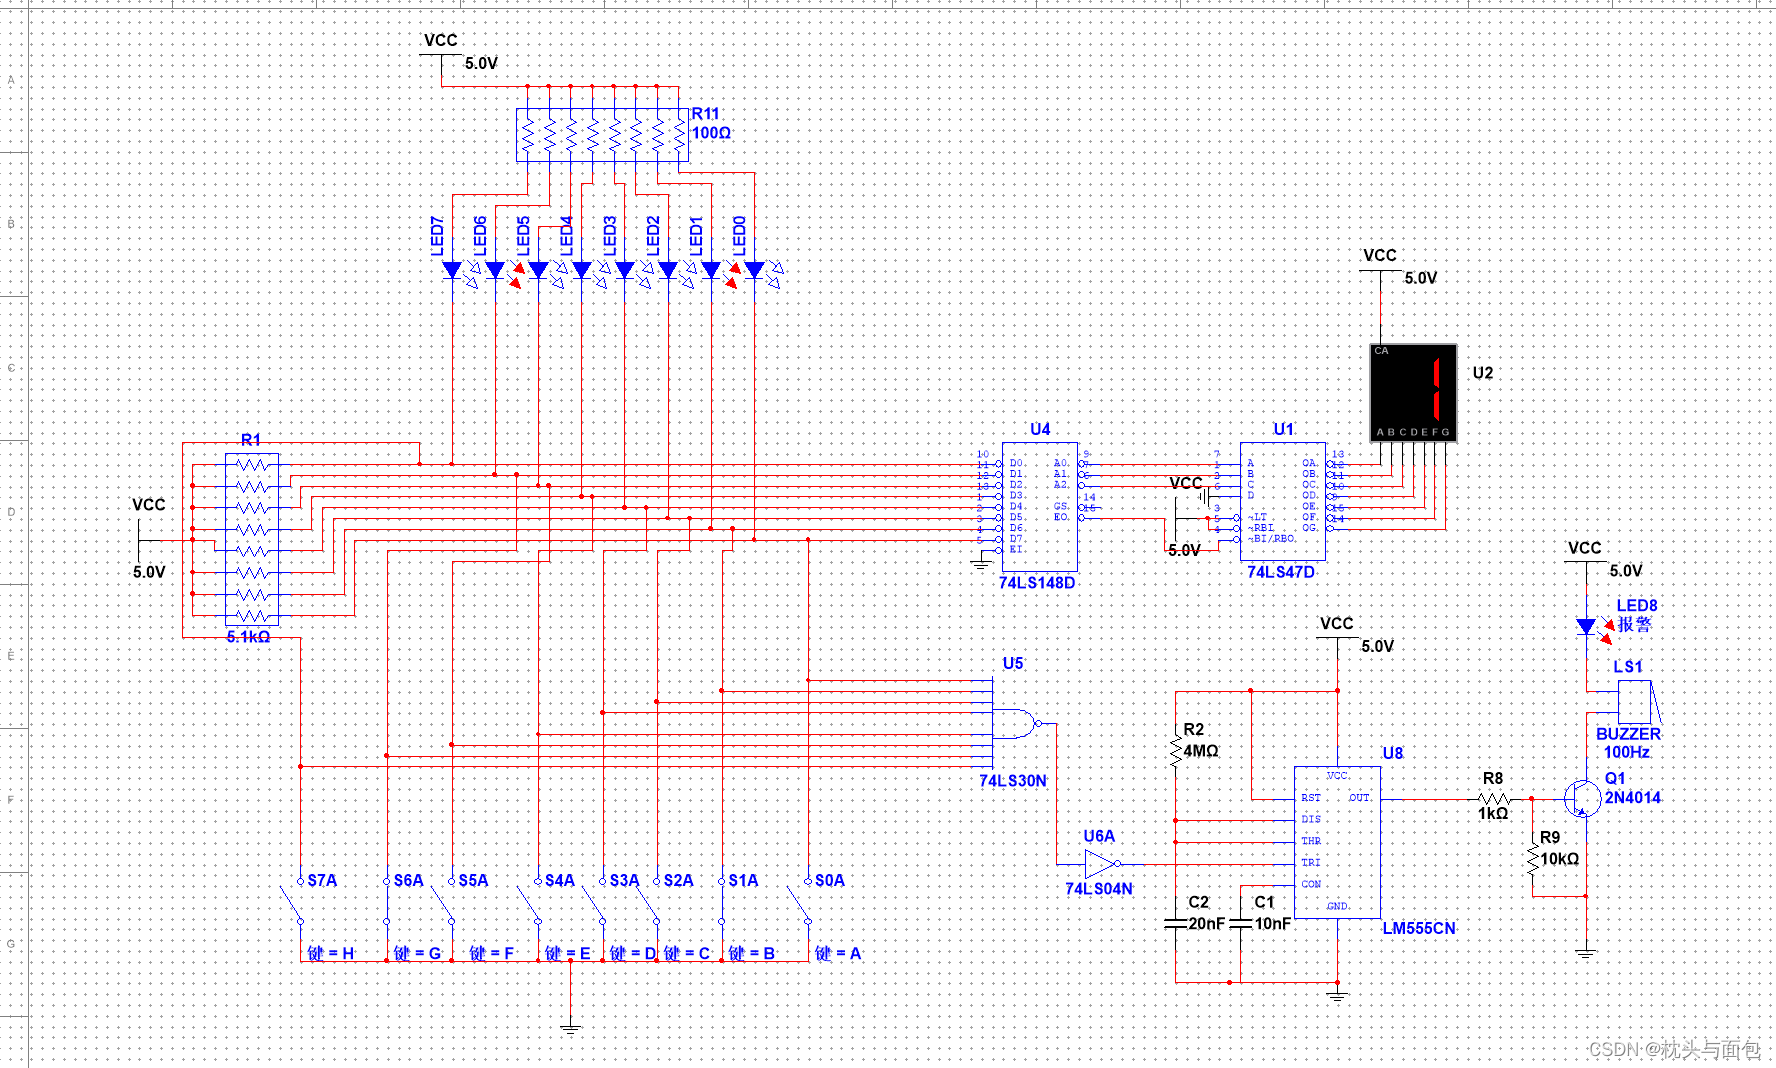
Task: Select the R1 resistor pack component
Action: pyautogui.click(x=252, y=539)
